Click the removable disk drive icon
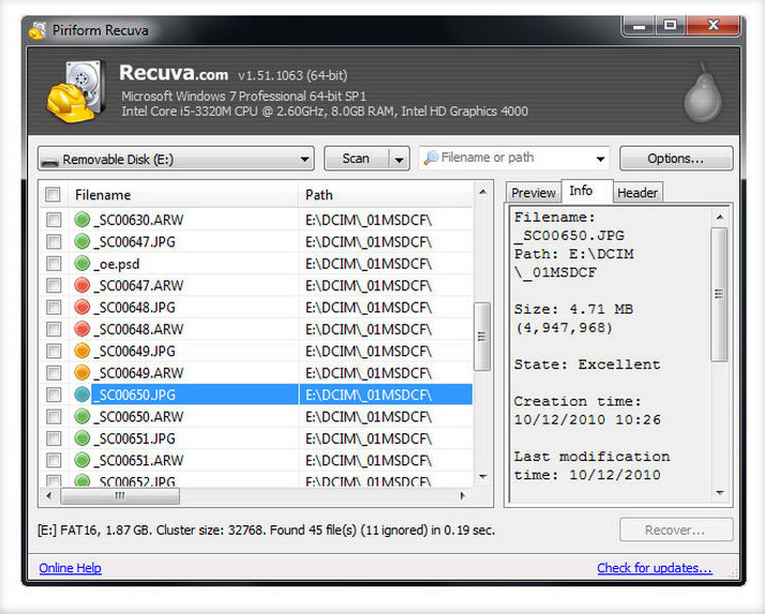The image size is (765, 616). tap(50, 160)
